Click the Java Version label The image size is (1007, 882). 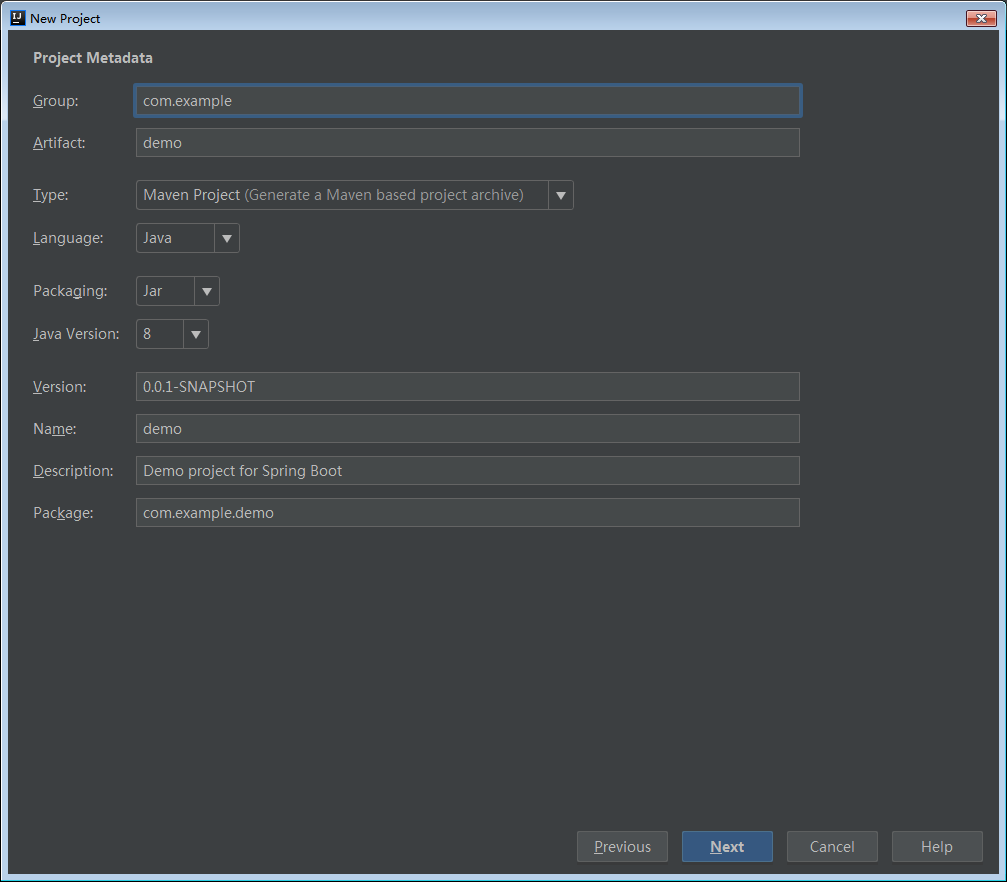76,334
